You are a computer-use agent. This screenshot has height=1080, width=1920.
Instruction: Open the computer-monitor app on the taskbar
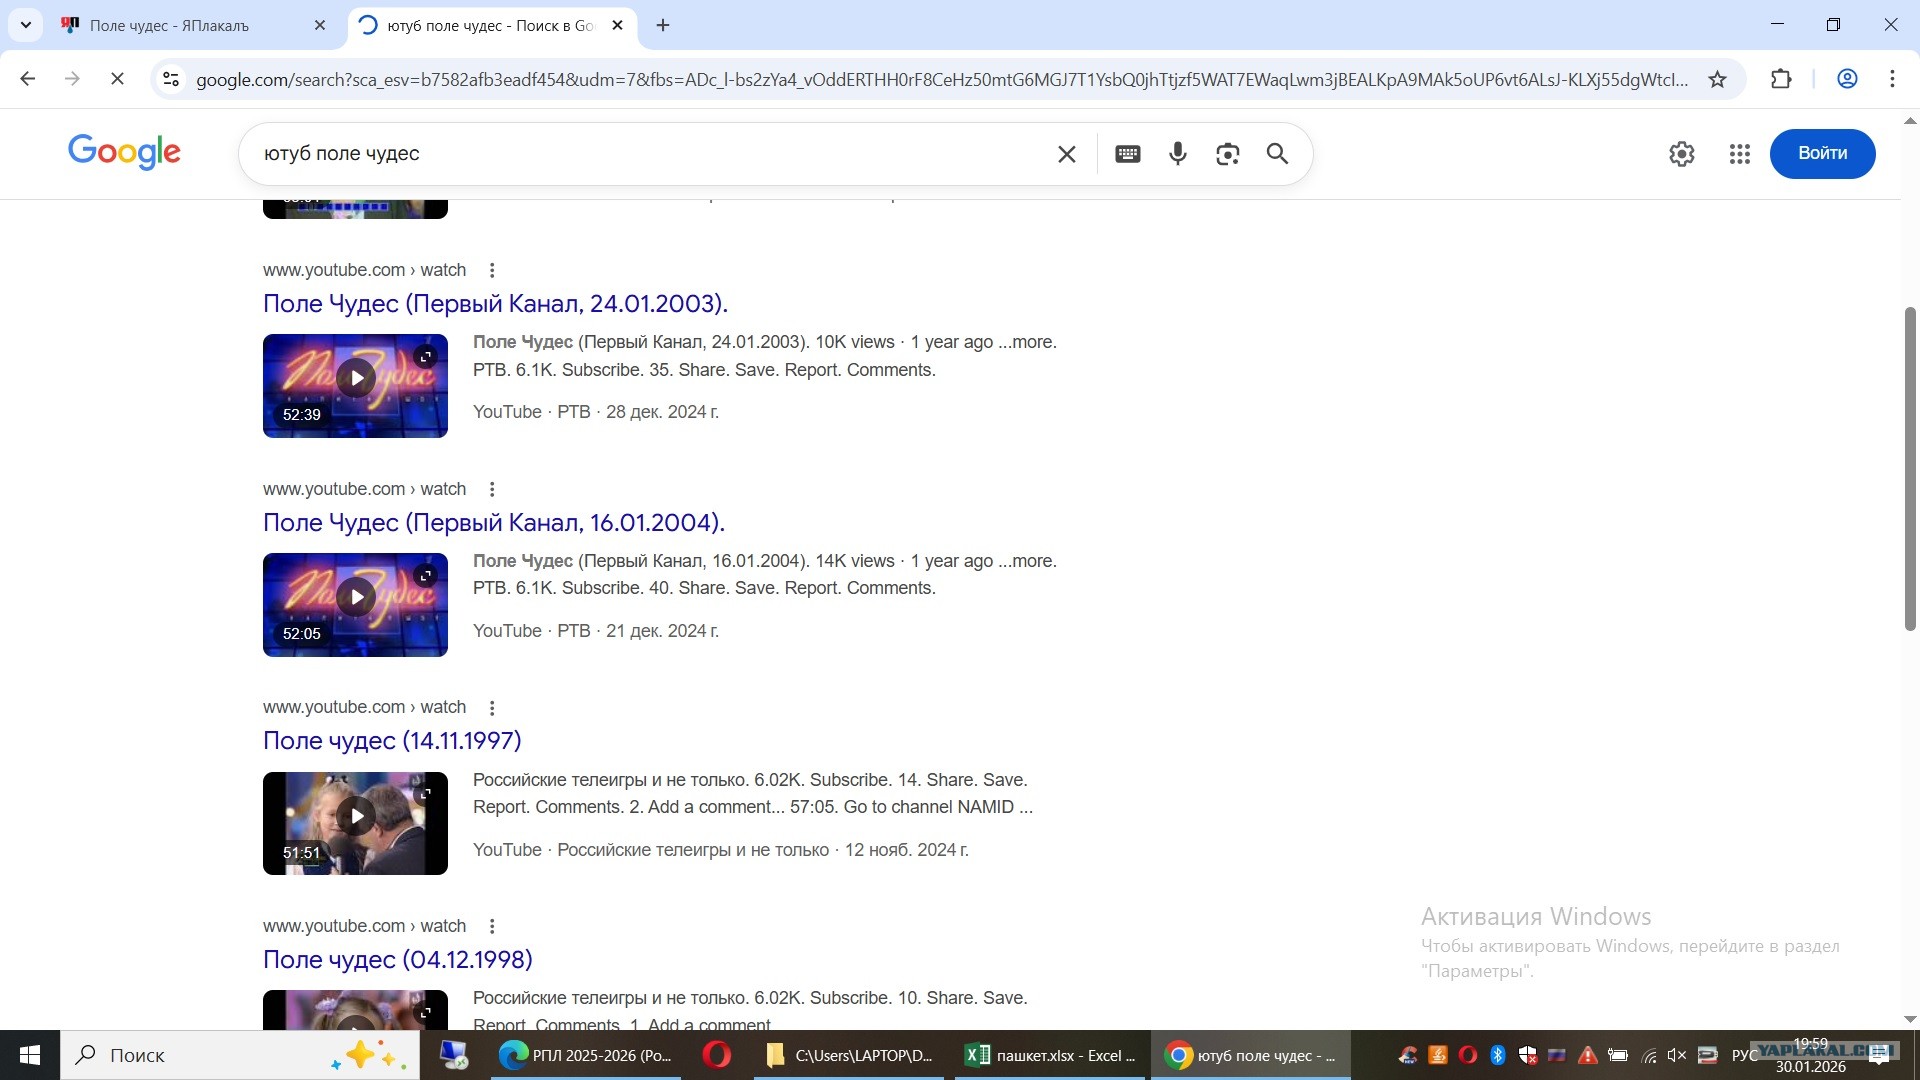coord(454,1055)
